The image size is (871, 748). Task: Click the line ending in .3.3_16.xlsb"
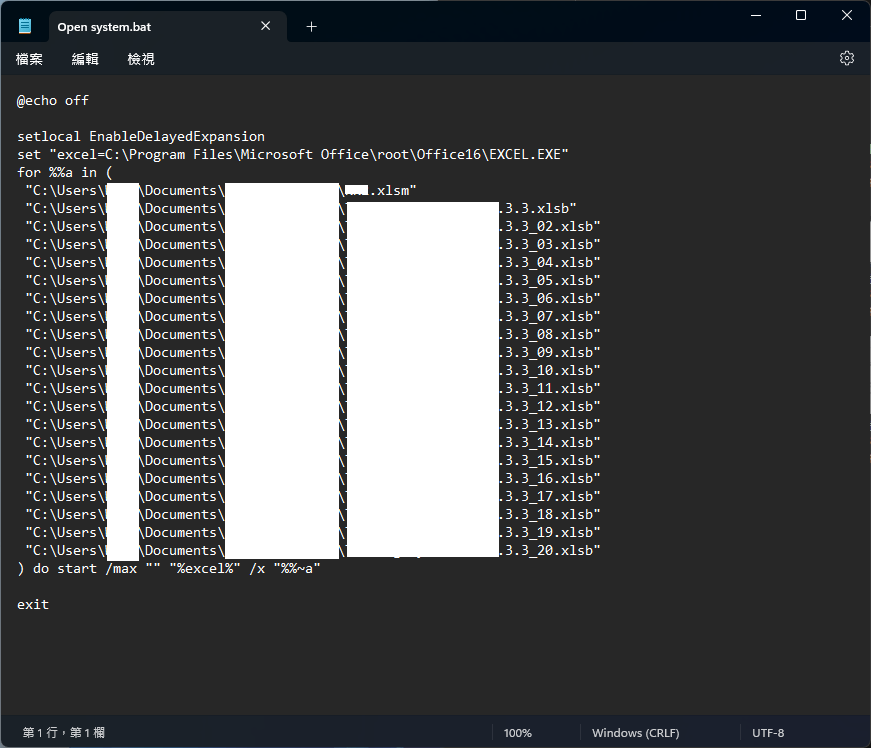(x=313, y=479)
